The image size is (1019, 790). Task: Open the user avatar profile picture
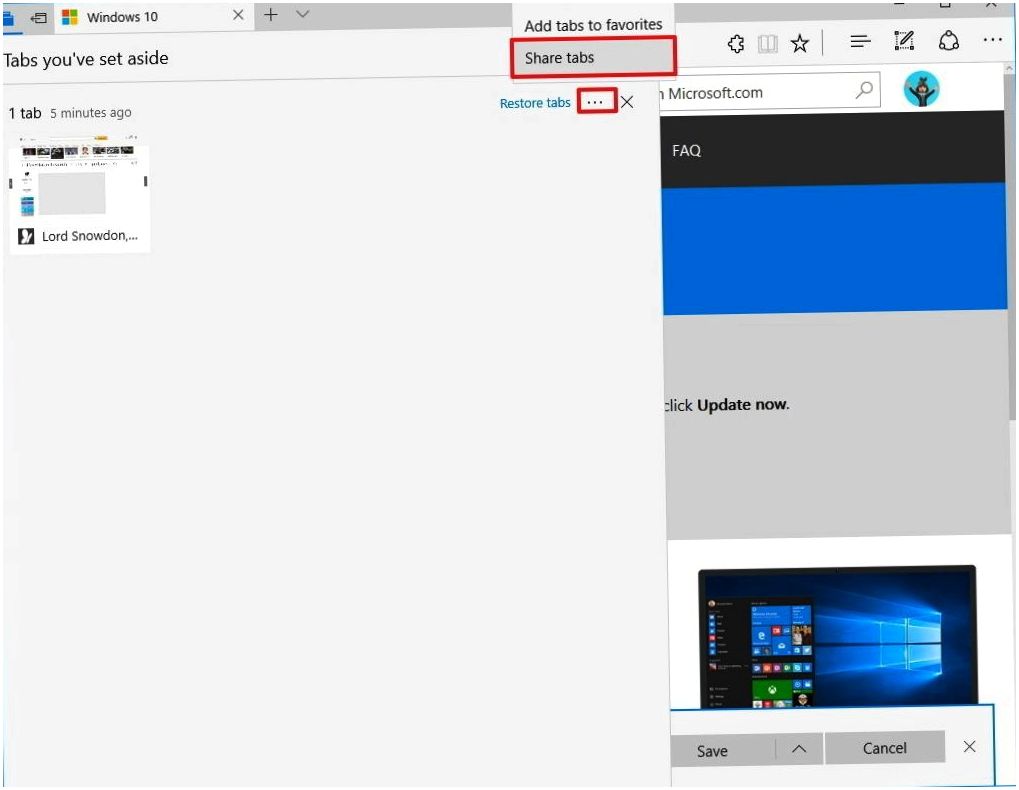(x=921, y=90)
